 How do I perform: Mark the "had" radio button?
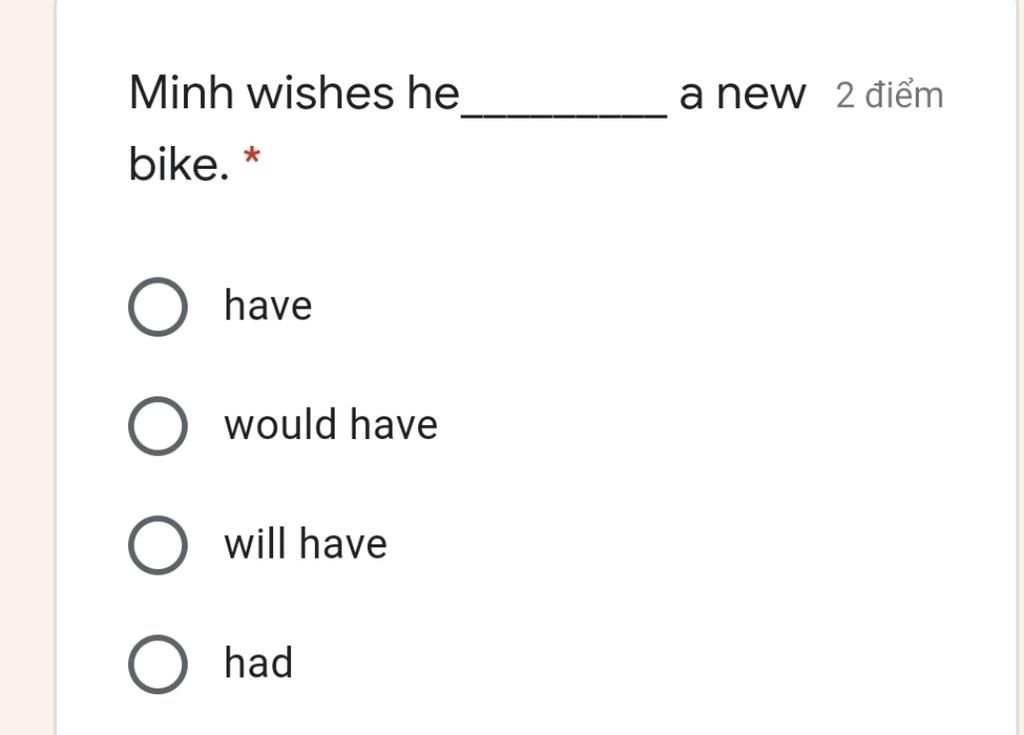point(158,664)
